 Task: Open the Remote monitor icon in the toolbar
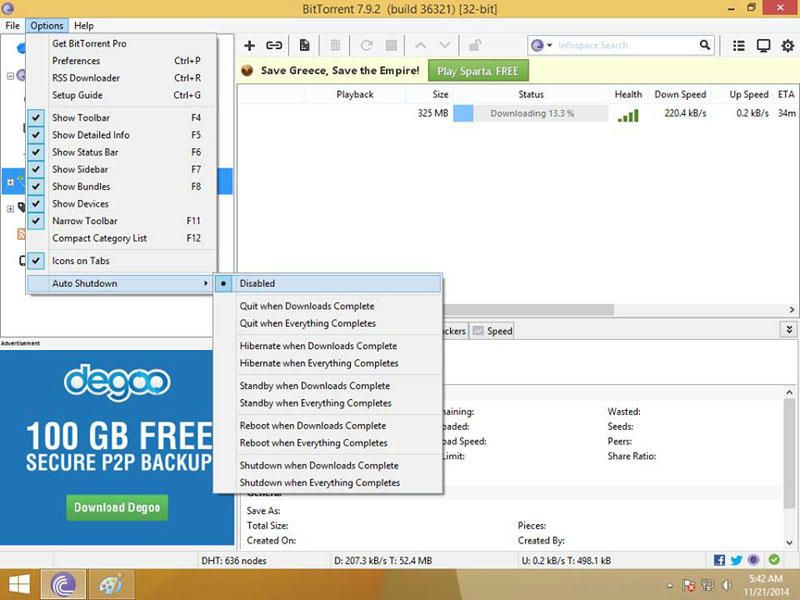(x=763, y=45)
